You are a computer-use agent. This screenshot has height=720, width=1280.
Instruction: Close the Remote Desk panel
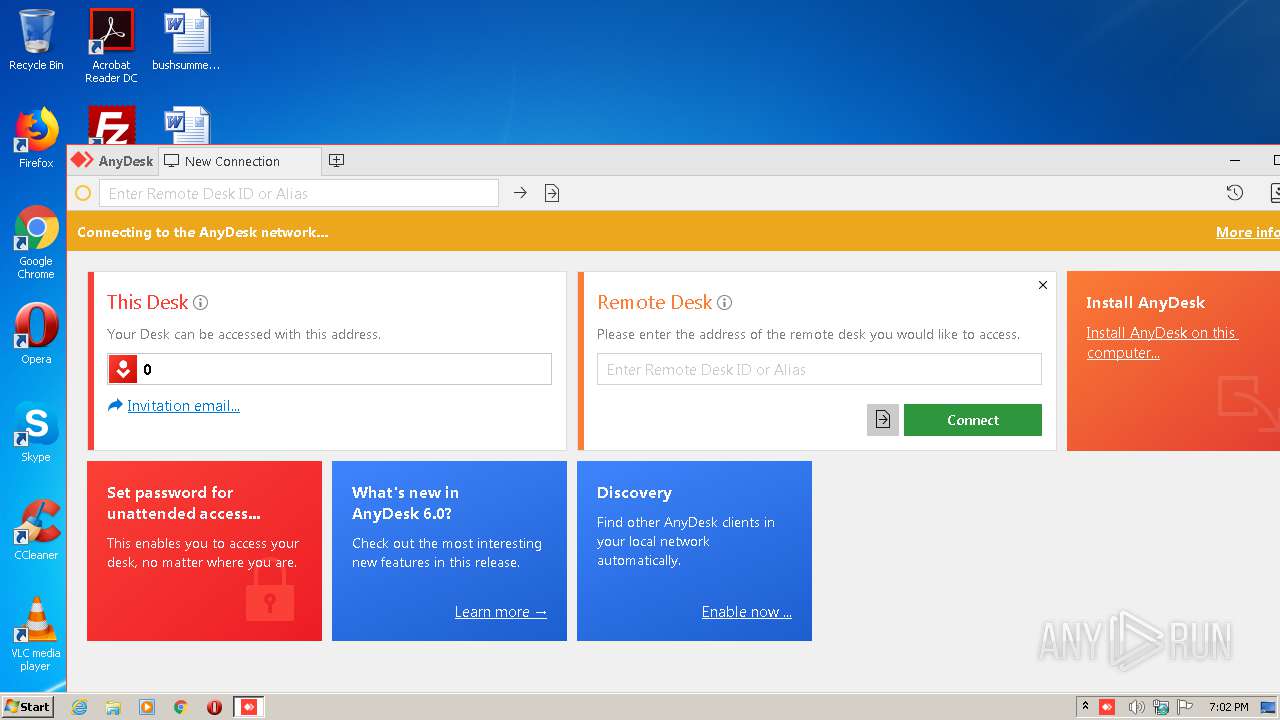click(1042, 285)
